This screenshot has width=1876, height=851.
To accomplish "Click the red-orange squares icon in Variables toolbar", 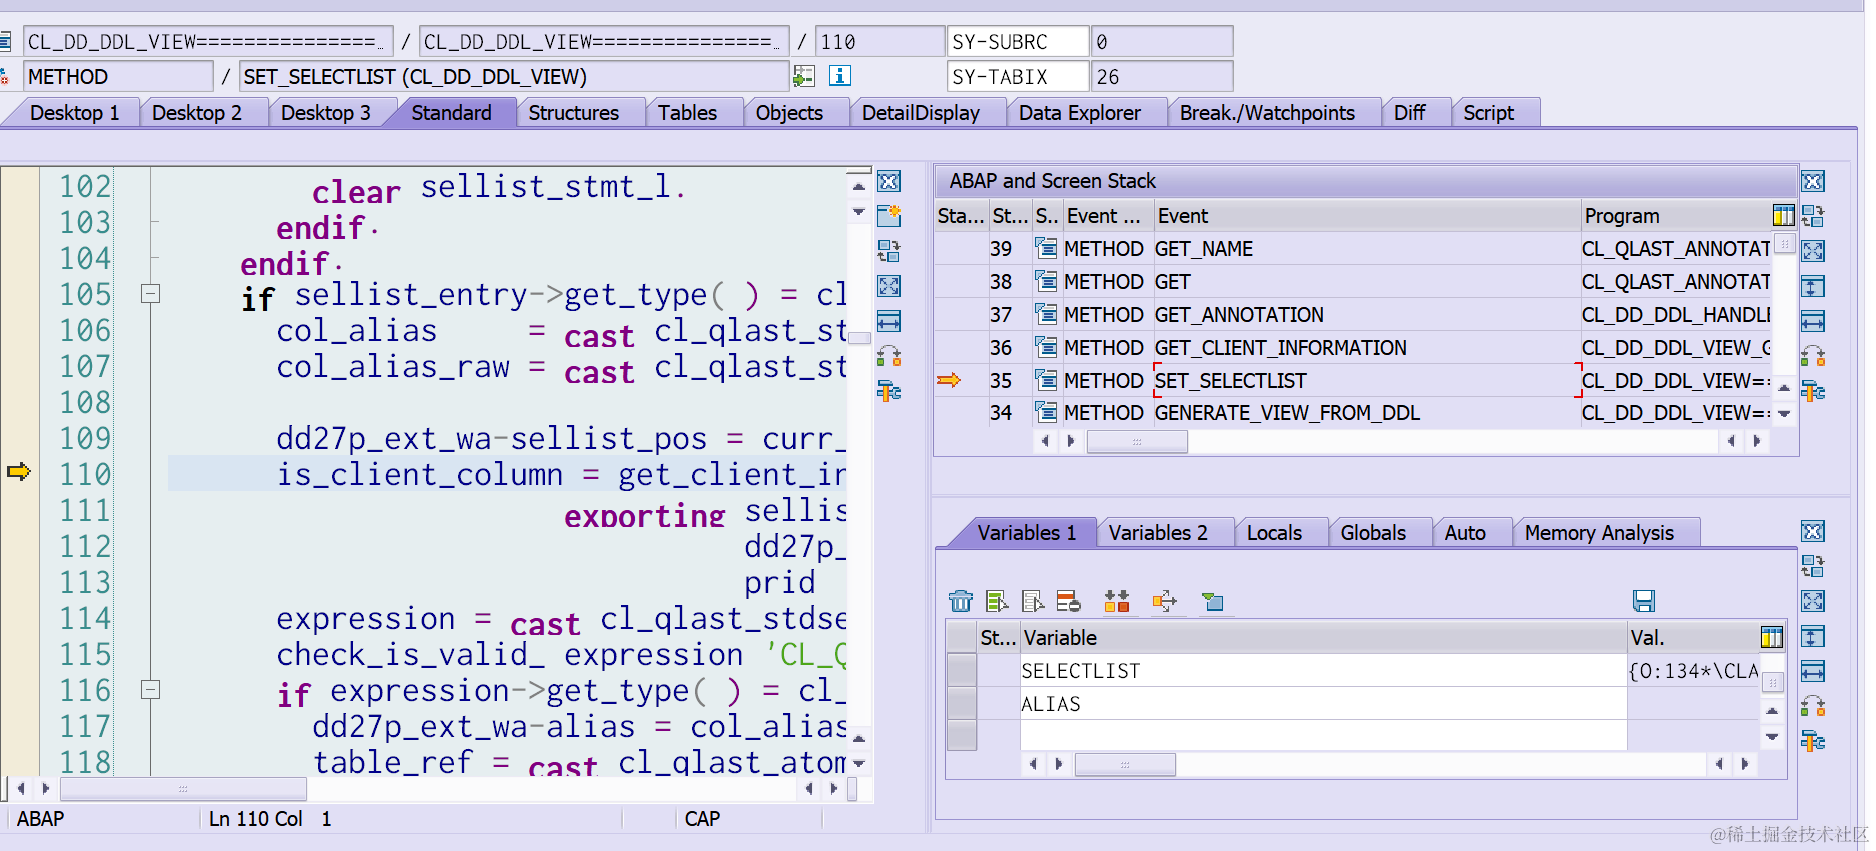I will pyautogui.click(x=1117, y=601).
